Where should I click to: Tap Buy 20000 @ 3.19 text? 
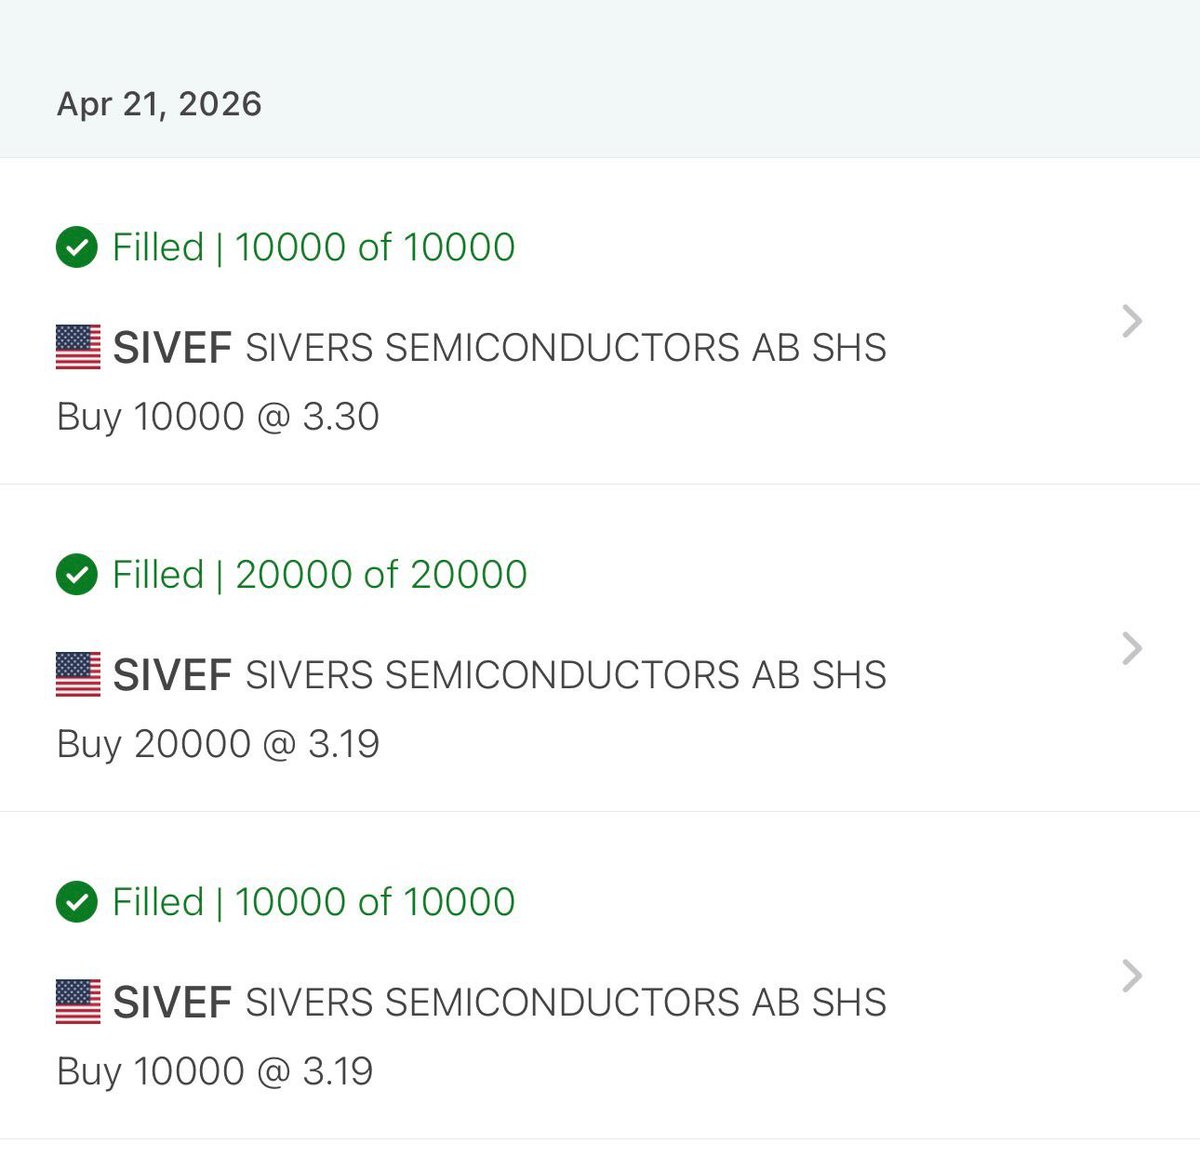point(218,743)
